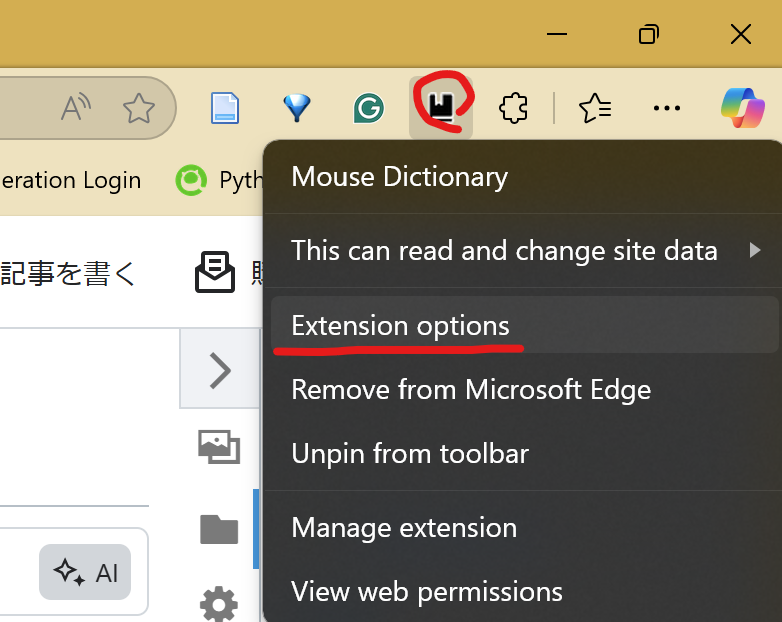
Task: Add this page to favorites star
Action: (139, 108)
